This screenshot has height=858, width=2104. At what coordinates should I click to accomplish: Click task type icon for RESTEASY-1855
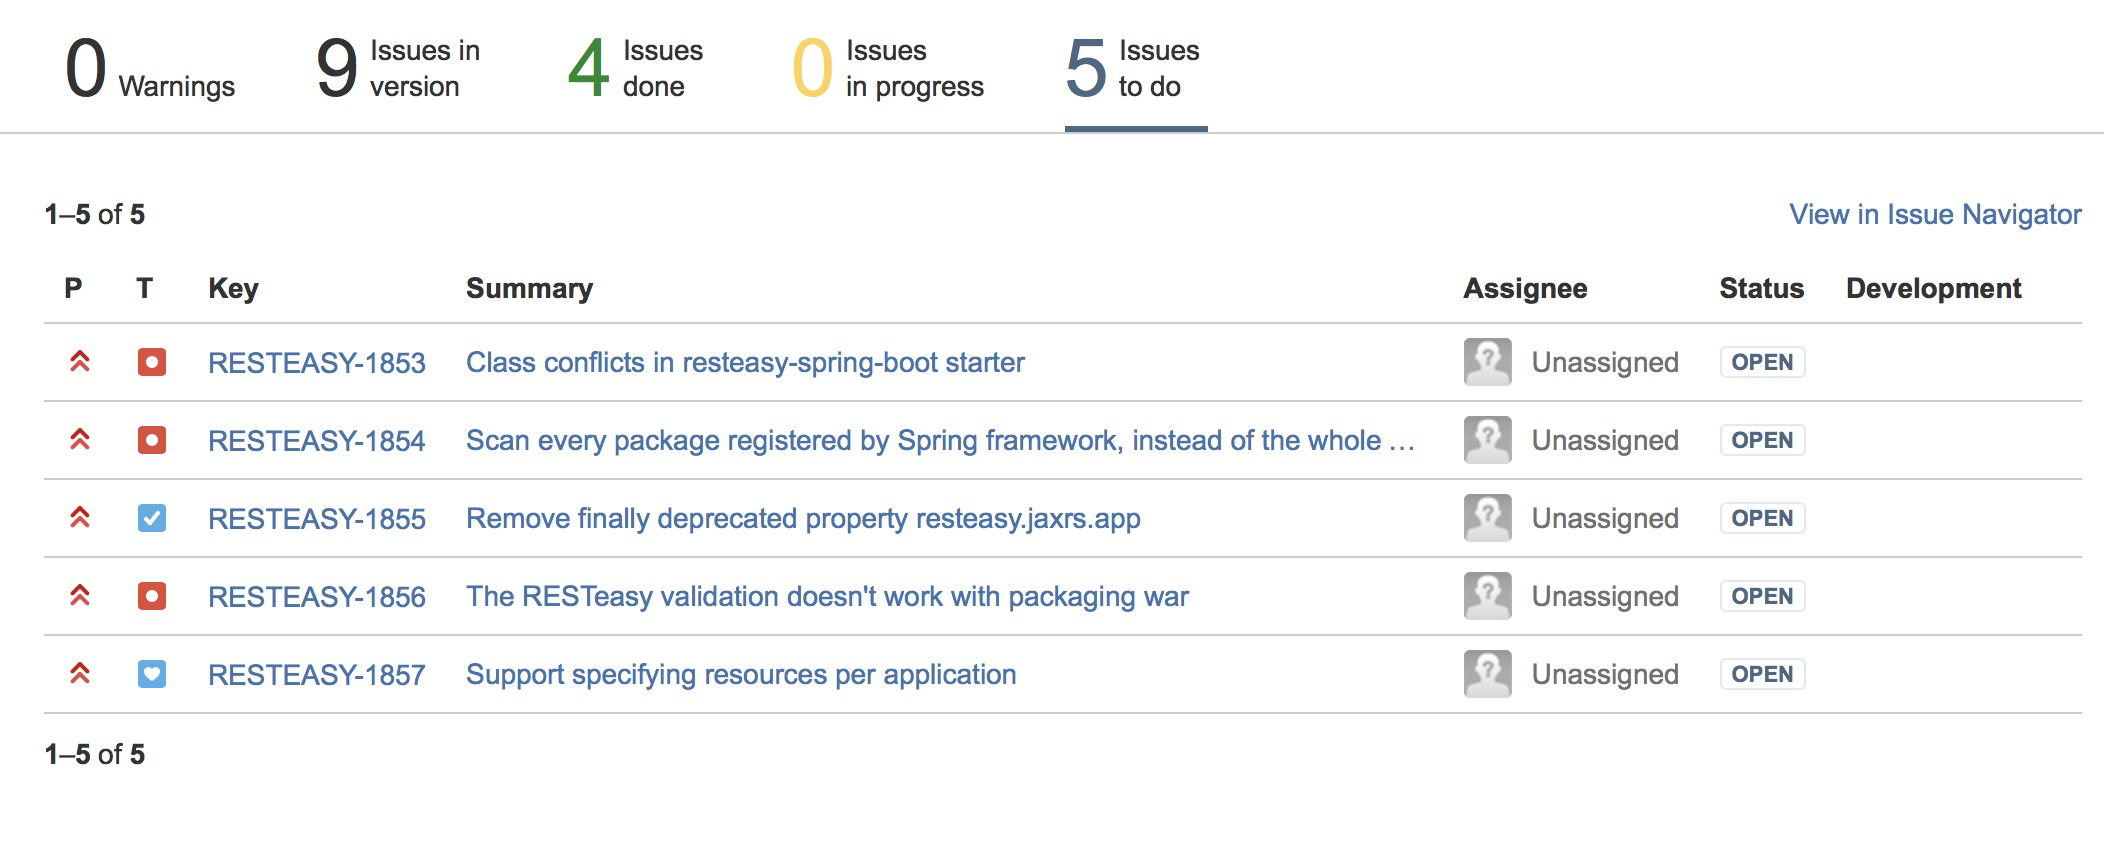pos(152,518)
